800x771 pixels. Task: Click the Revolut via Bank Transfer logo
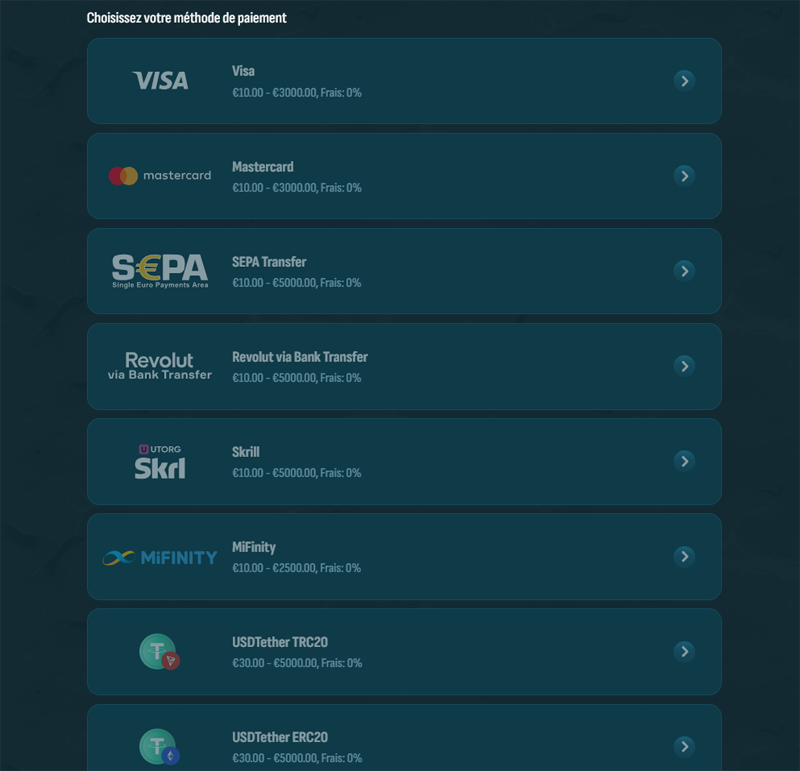click(160, 366)
